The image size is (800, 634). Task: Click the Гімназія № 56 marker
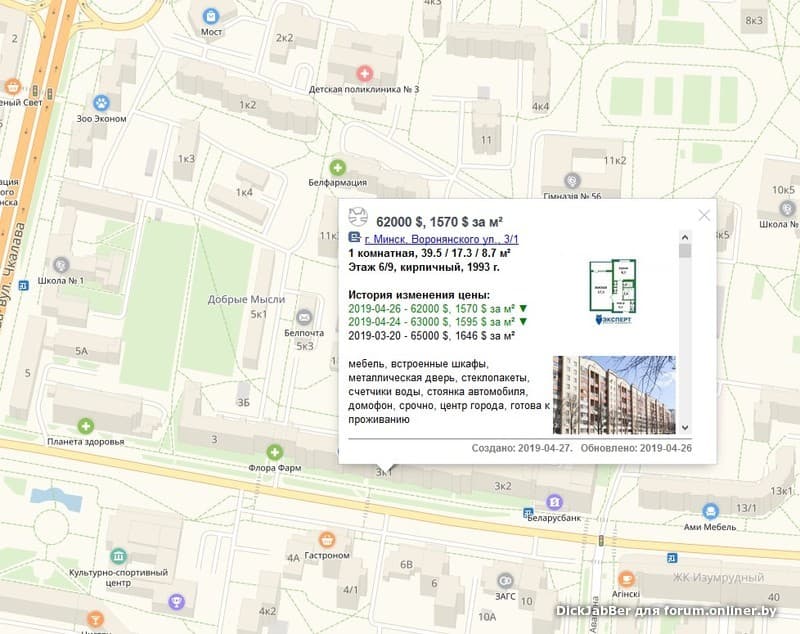[572, 181]
